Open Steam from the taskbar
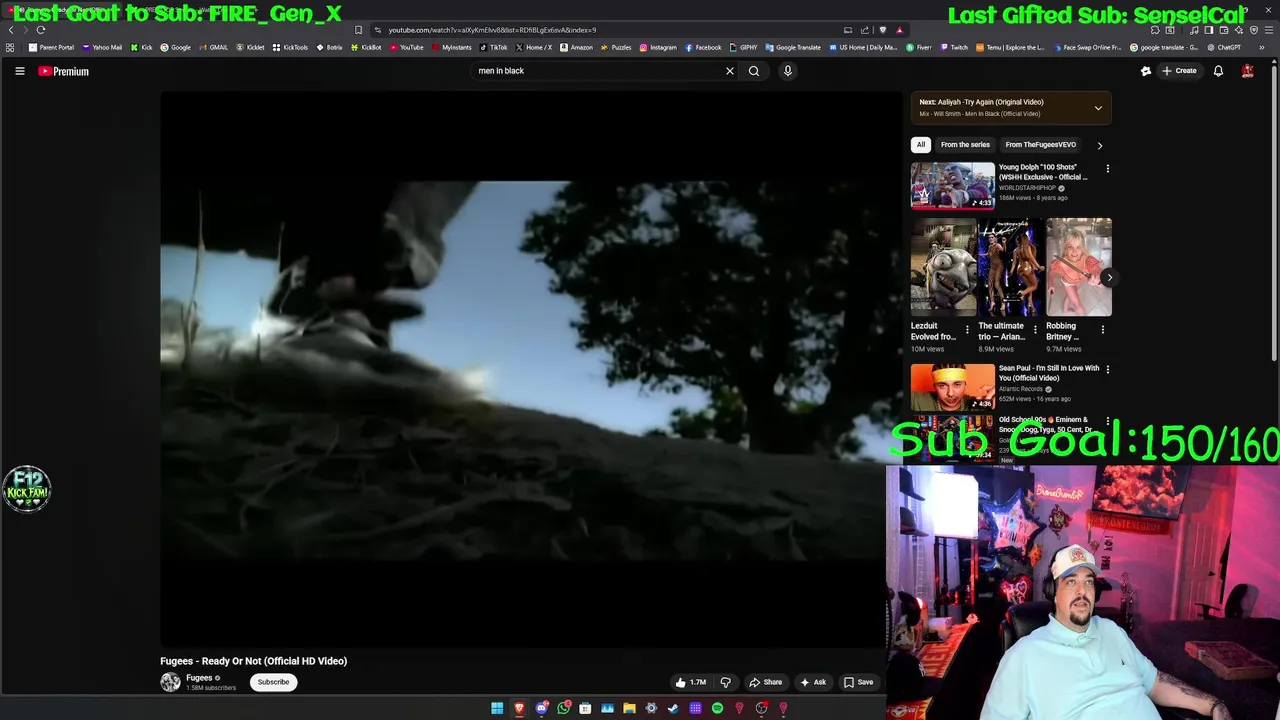Screen dimensions: 1280x720 [x=673, y=708]
